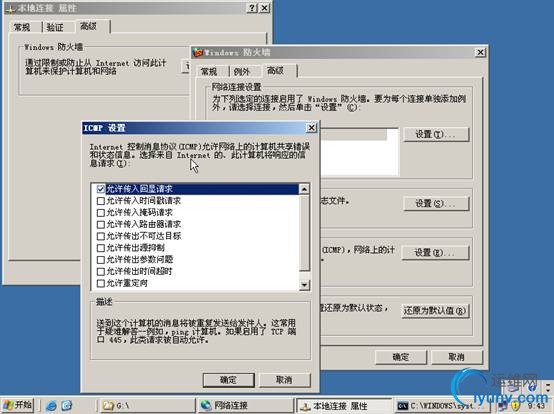Click 设置(E) button for ICMP
The width and height of the screenshot is (554, 414).
435,253
